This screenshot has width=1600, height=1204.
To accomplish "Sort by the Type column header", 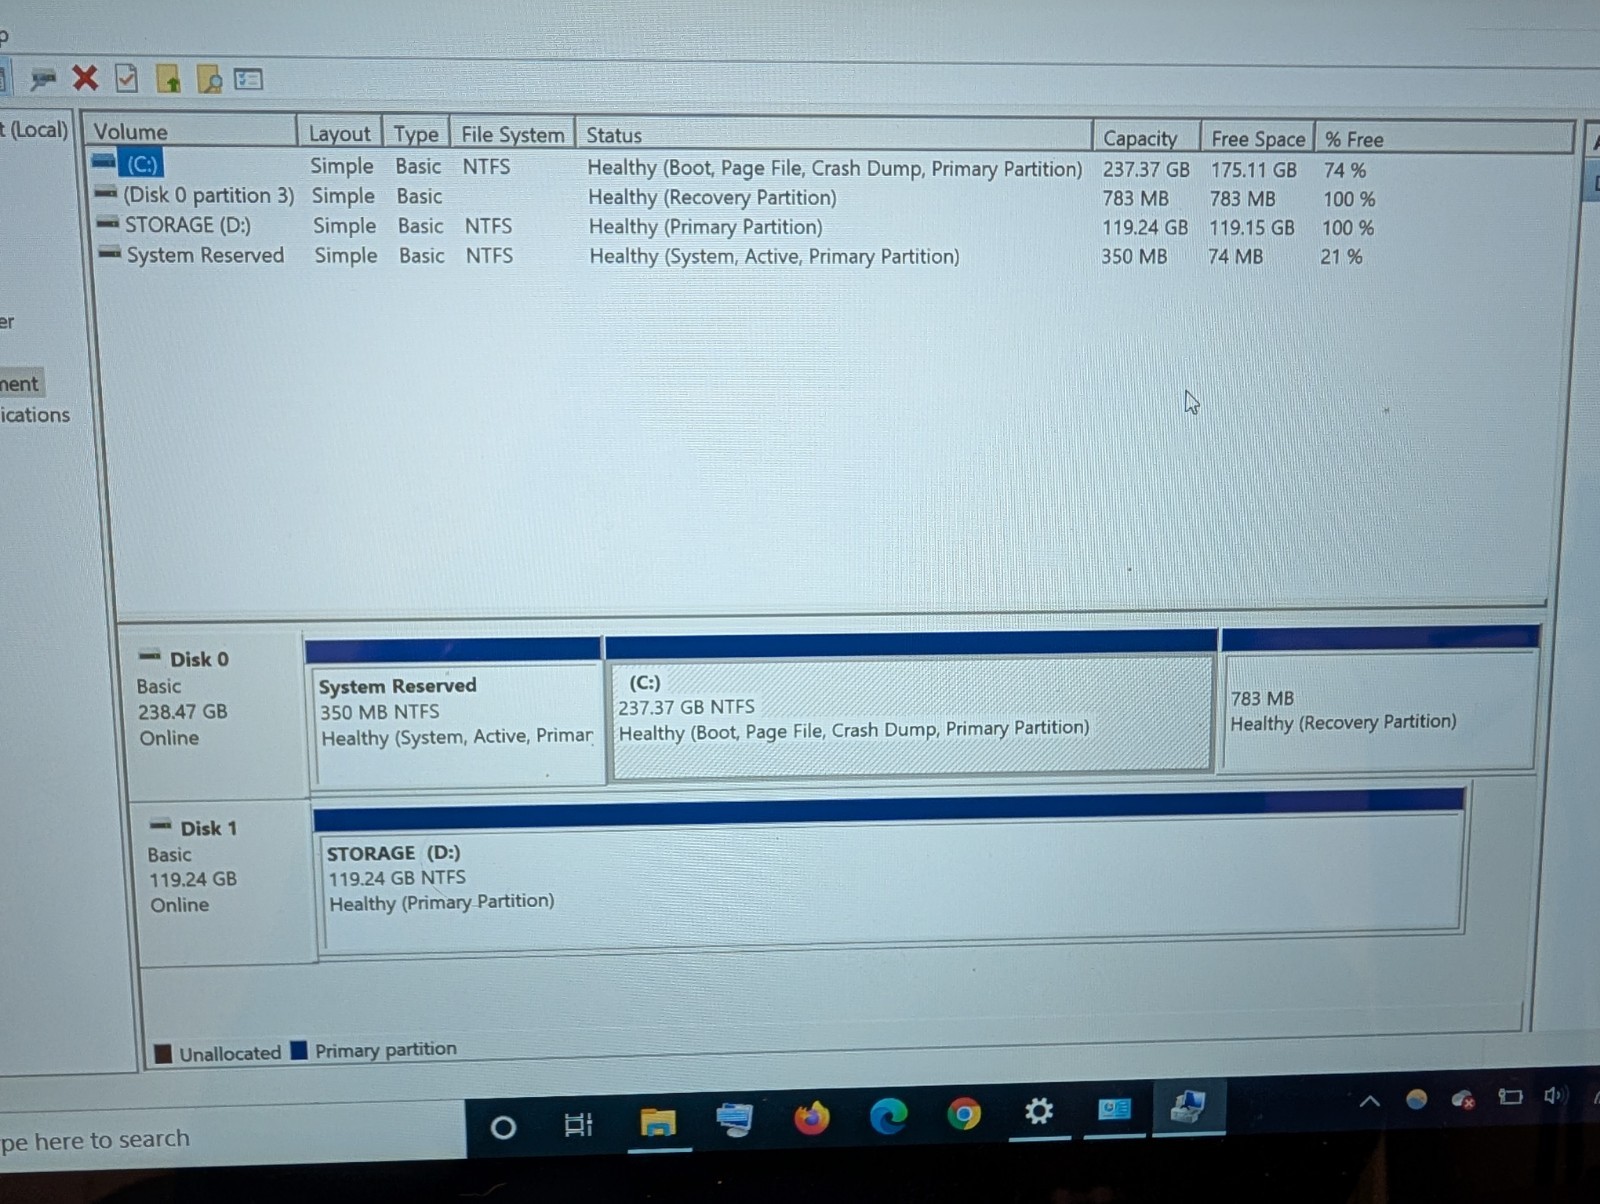I will (416, 134).
